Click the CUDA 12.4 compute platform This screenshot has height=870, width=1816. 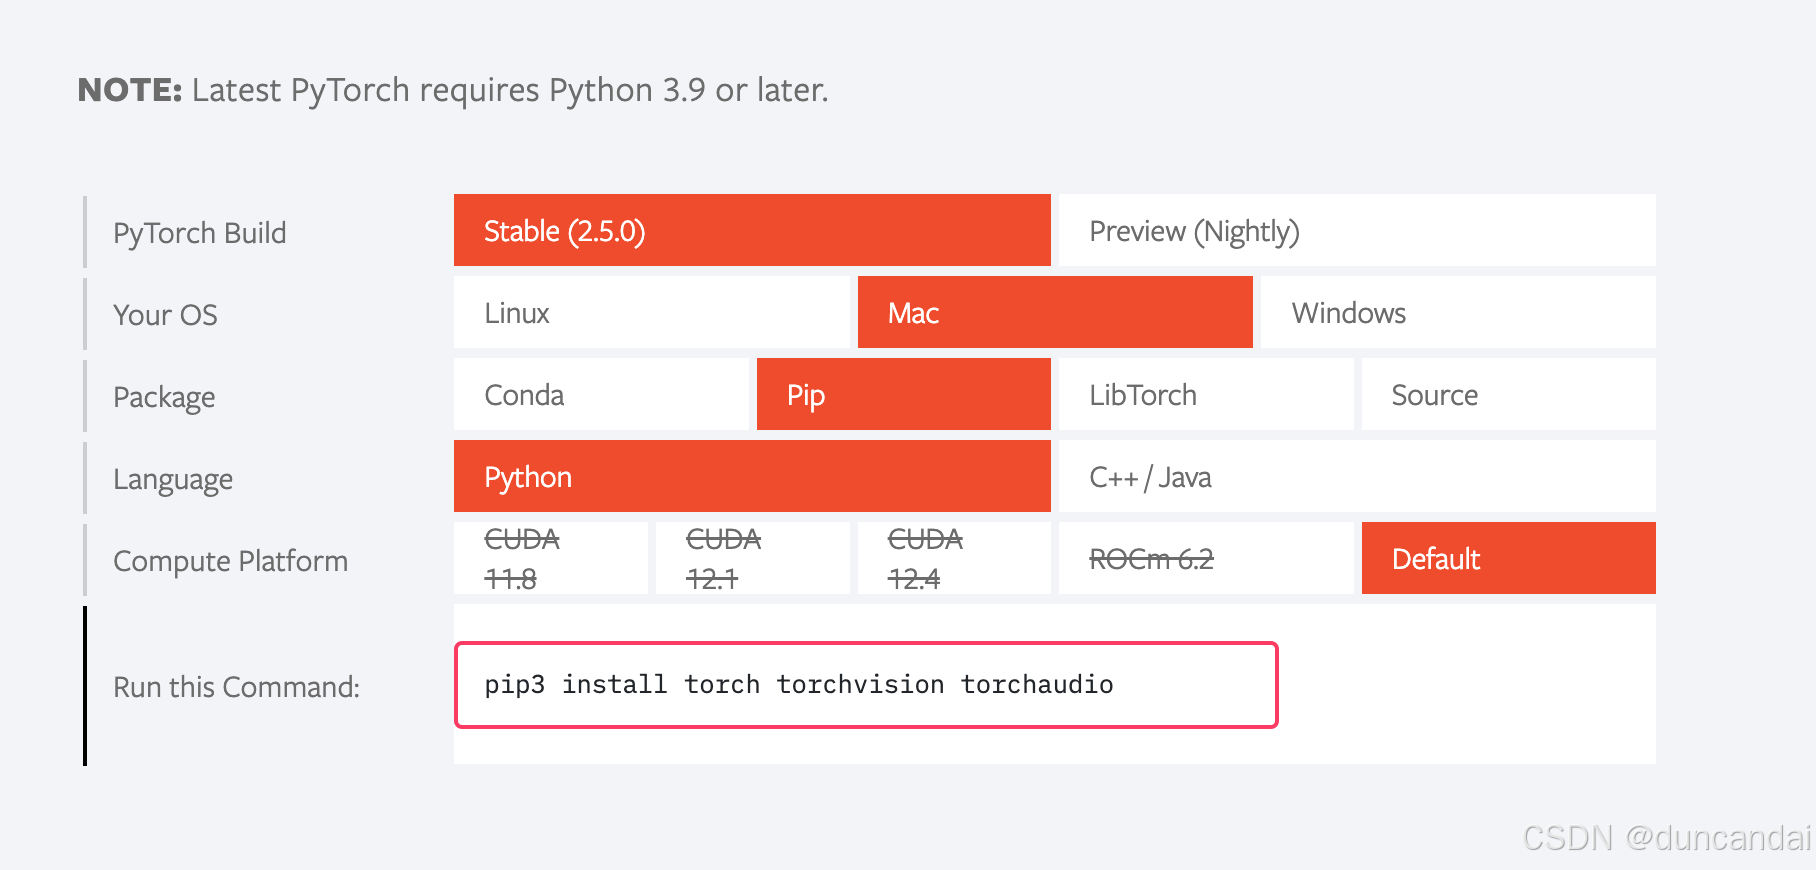[954, 558]
